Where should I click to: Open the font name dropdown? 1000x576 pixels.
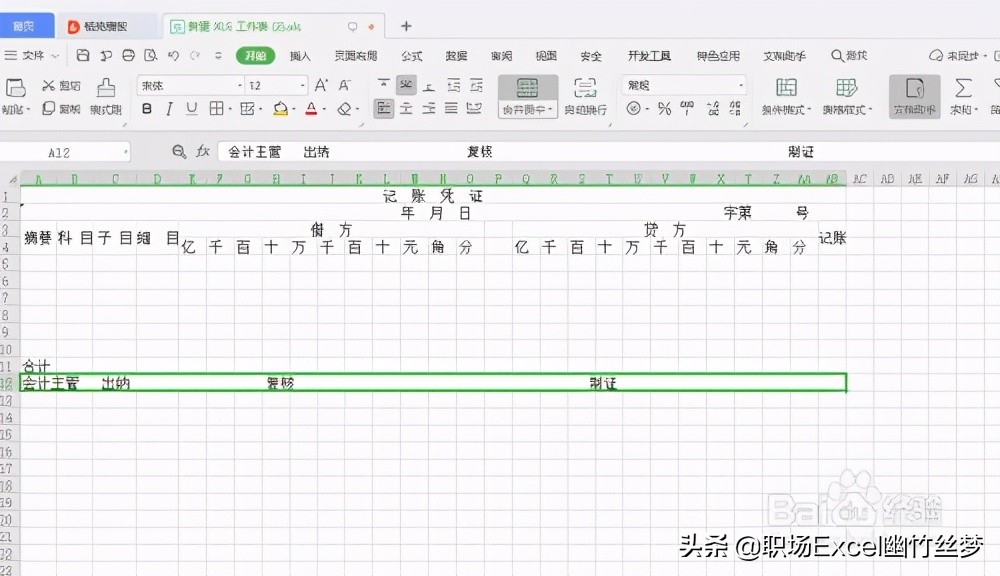239,86
